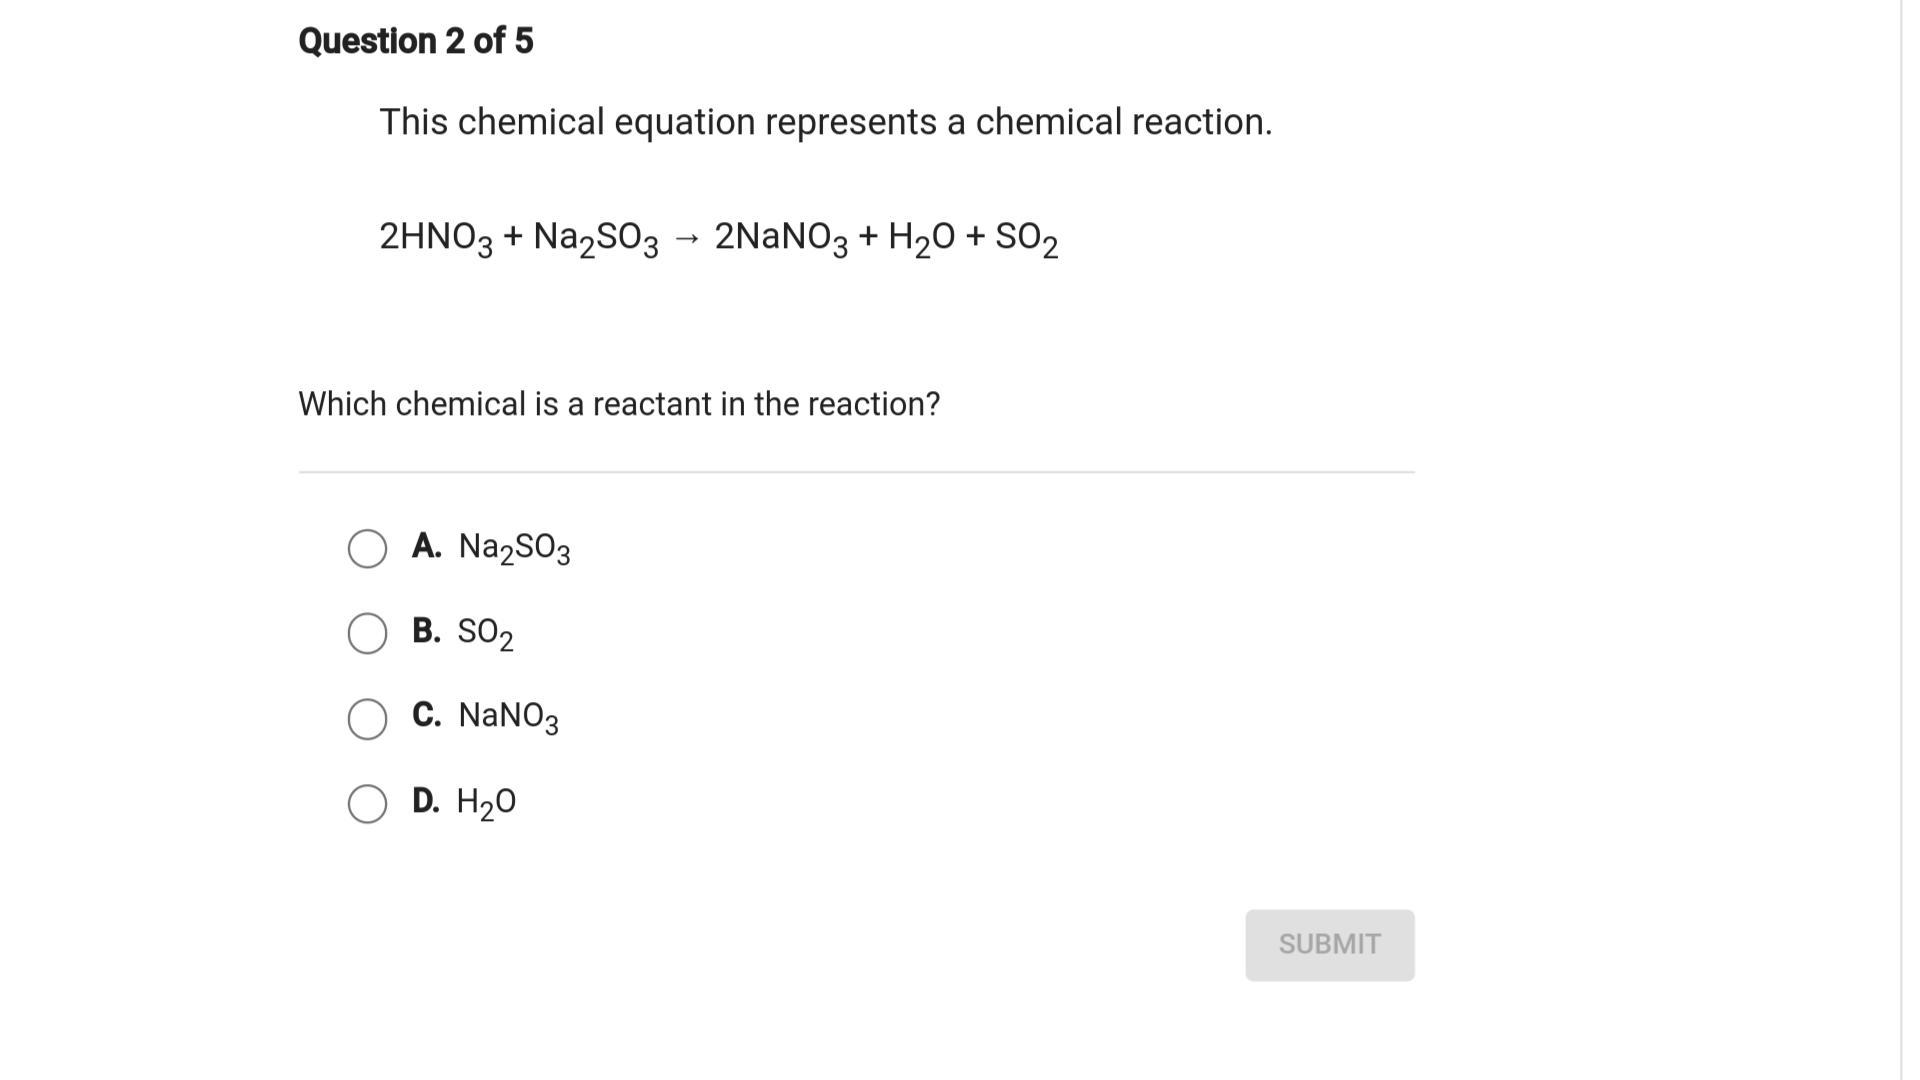
Task: Click the reaction arrow in the equation
Action: tap(687, 238)
